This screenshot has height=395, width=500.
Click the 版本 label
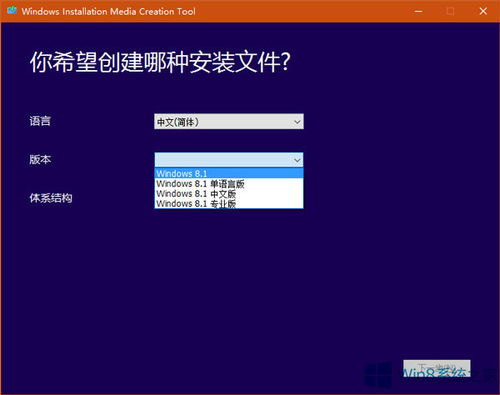(40, 159)
